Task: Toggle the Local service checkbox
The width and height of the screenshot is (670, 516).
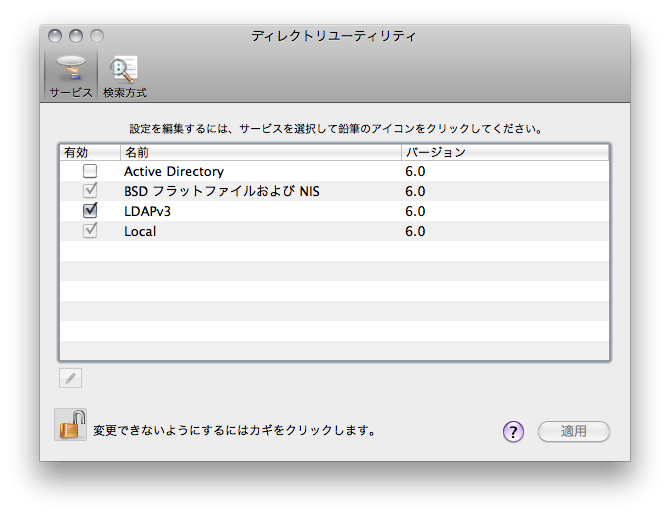Action: [x=91, y=231]
